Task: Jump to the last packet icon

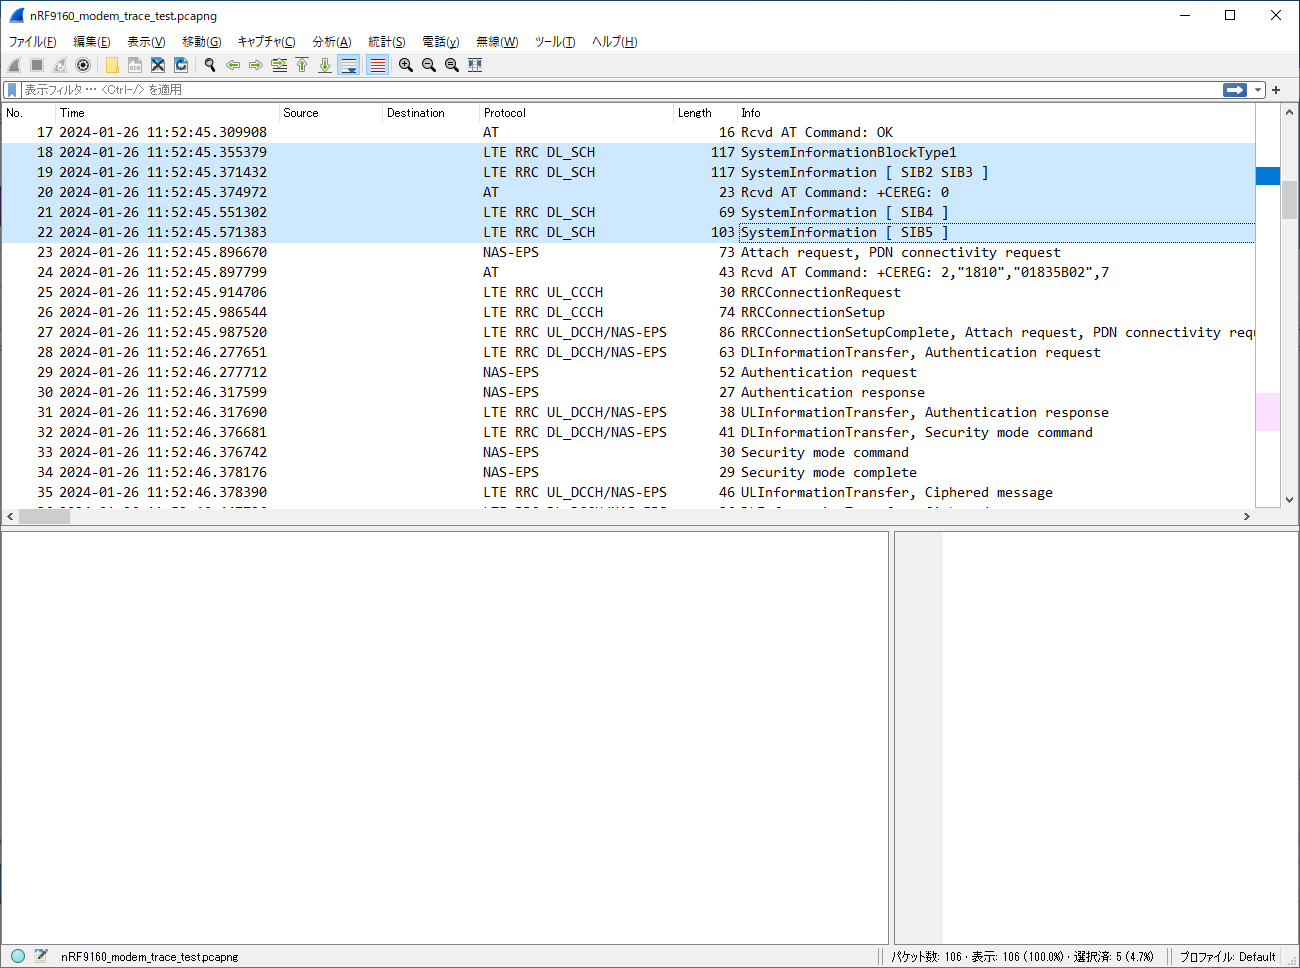Action: point(325,65)
